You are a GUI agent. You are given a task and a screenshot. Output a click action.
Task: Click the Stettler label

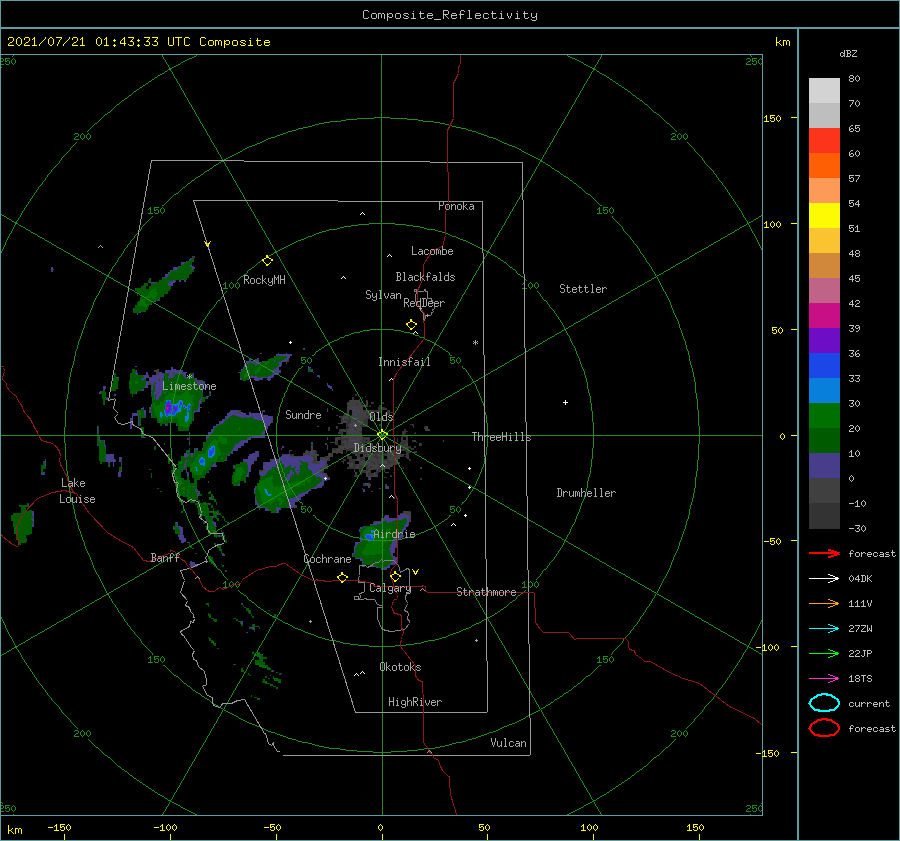pos(583,289)
